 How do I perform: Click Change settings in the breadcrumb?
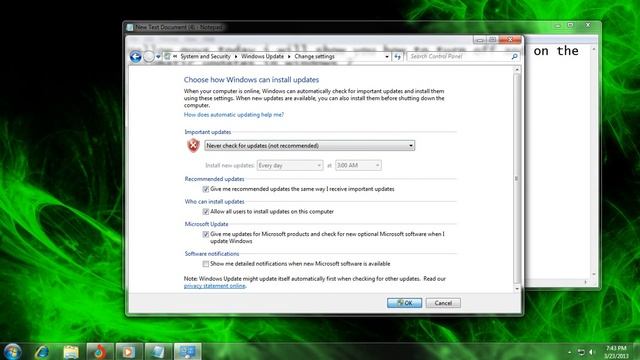(x=314, y=56)
